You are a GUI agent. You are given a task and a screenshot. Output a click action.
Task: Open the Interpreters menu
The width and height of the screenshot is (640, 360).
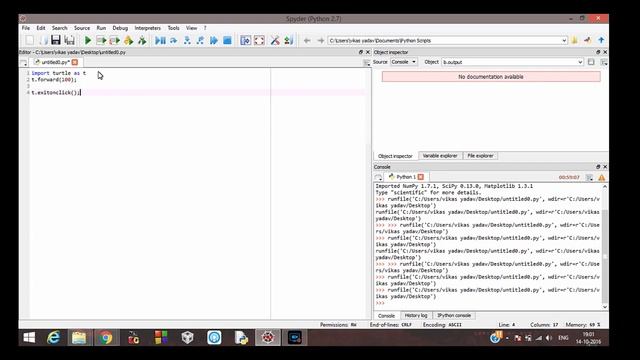[147, 28]
